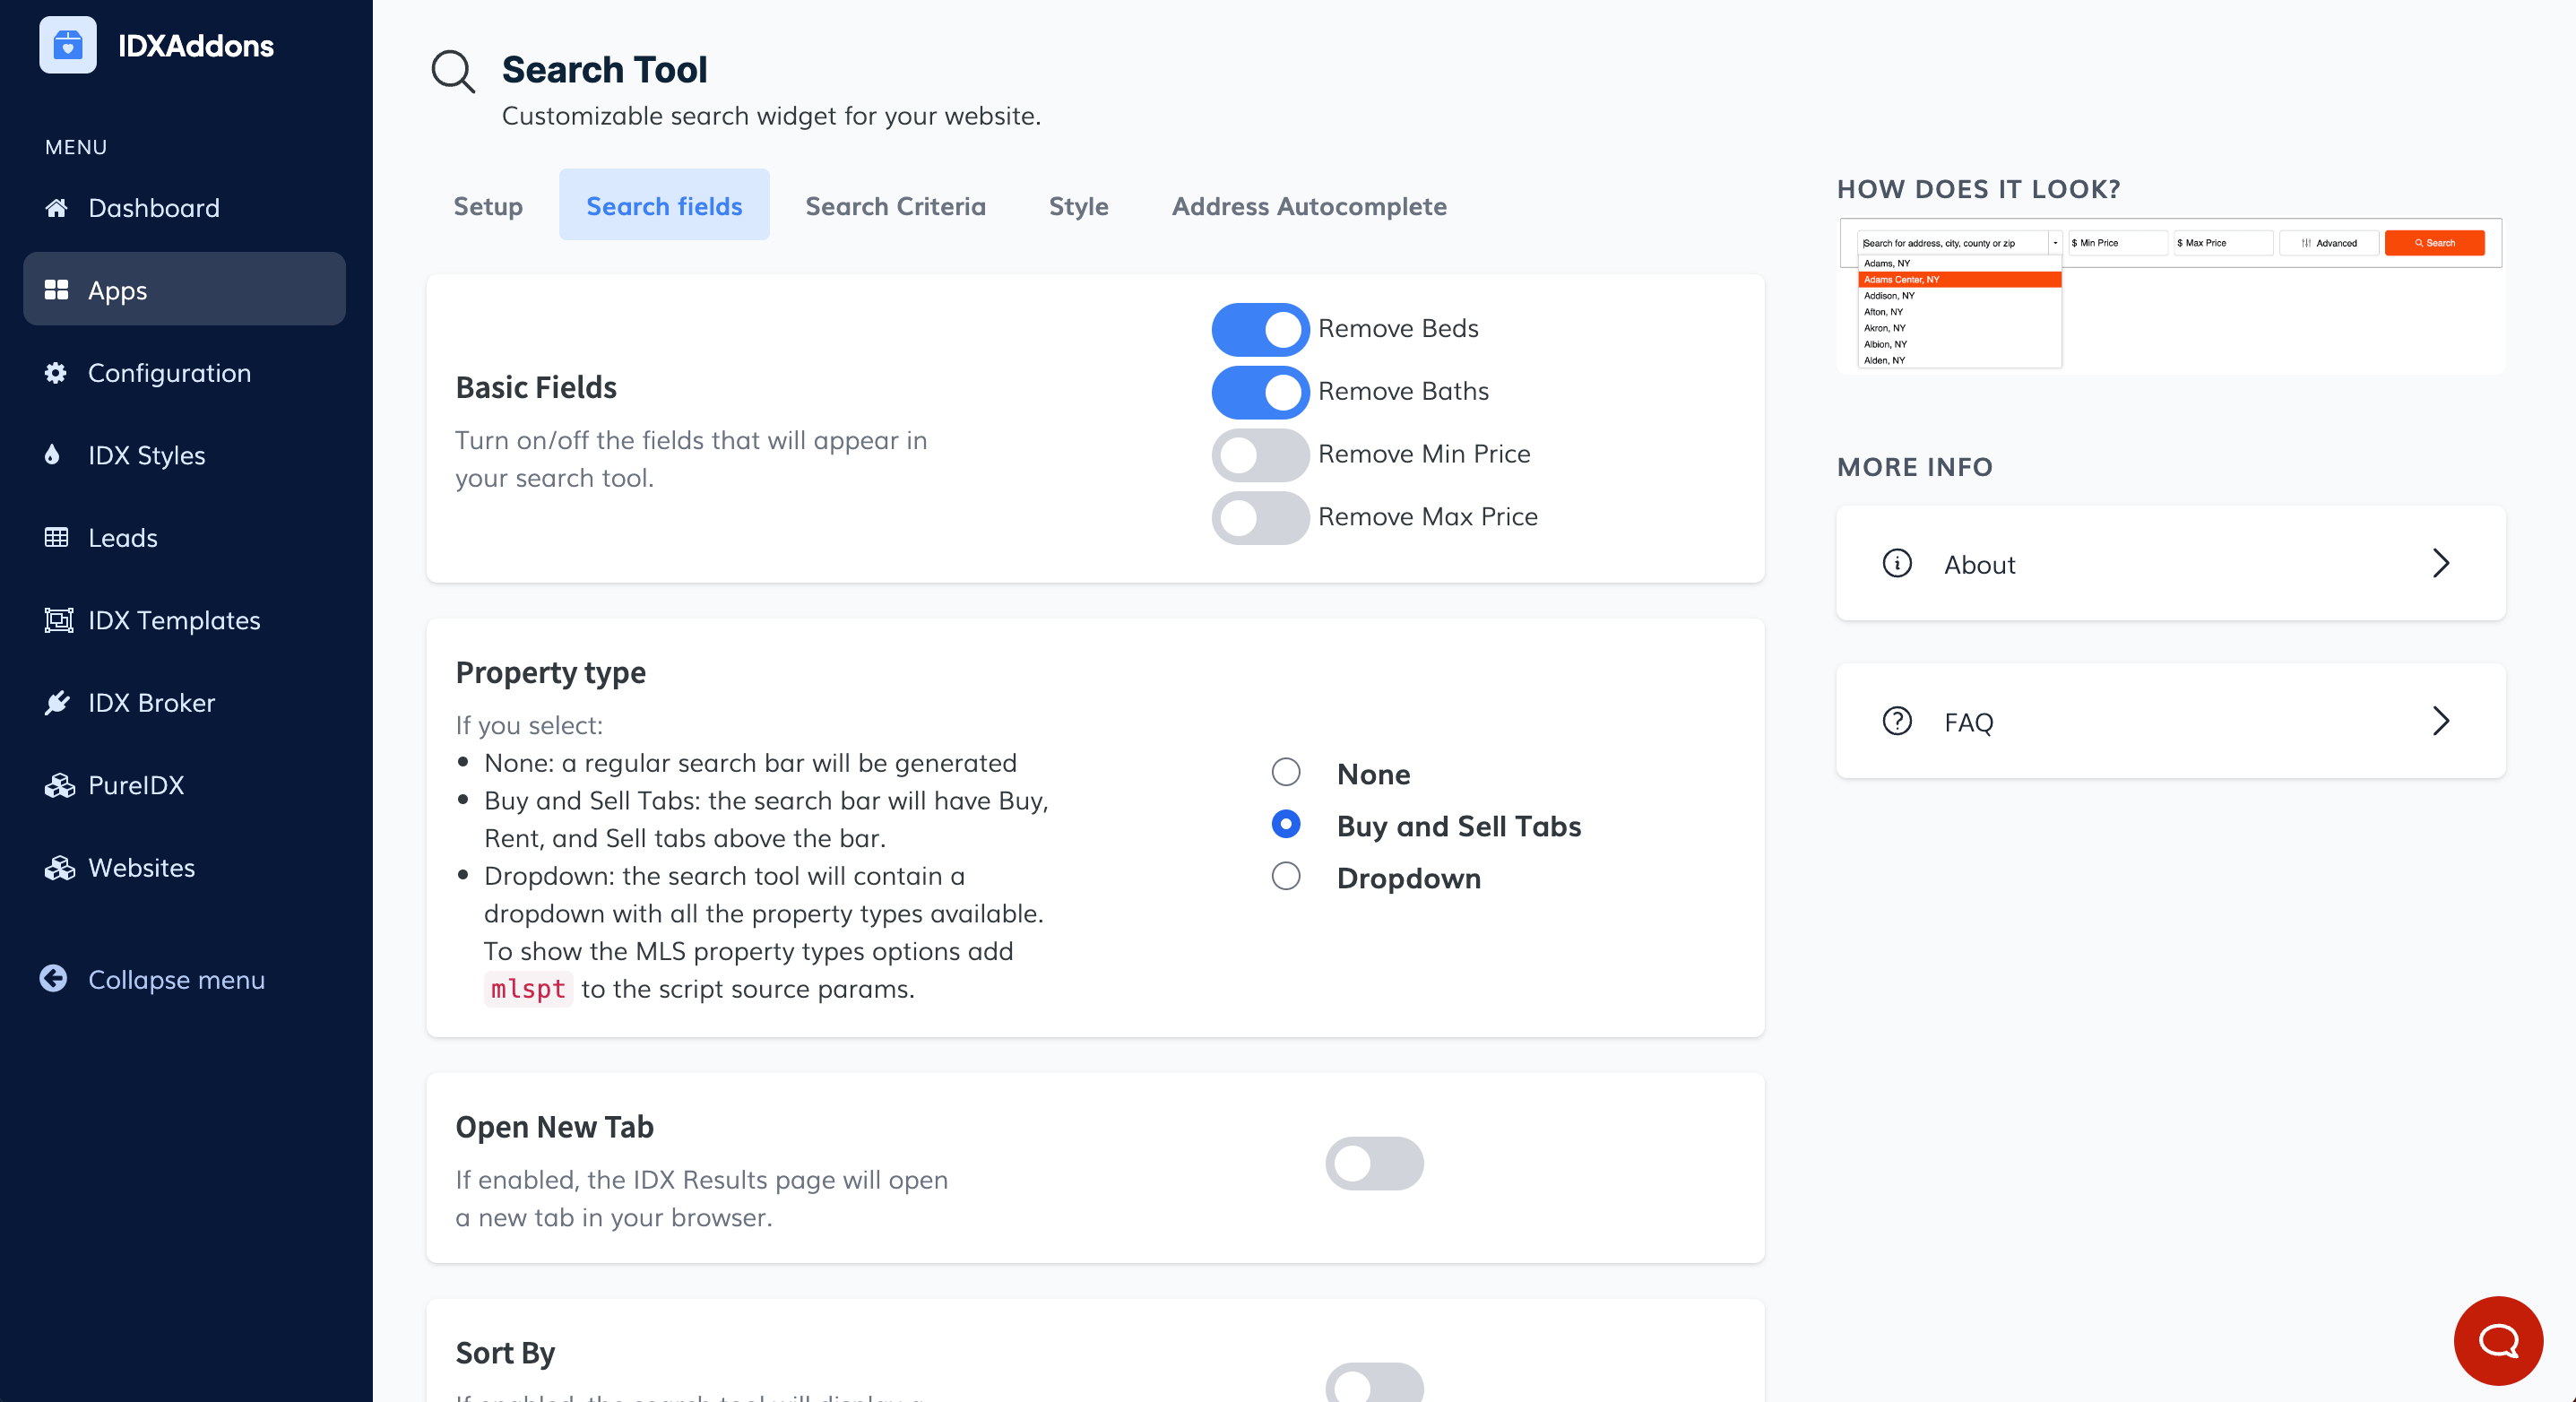This screenshot has width=2576, height=1402.
Task: Open IDX Styles via the droplet icon
Action: [x=53, y=455]
